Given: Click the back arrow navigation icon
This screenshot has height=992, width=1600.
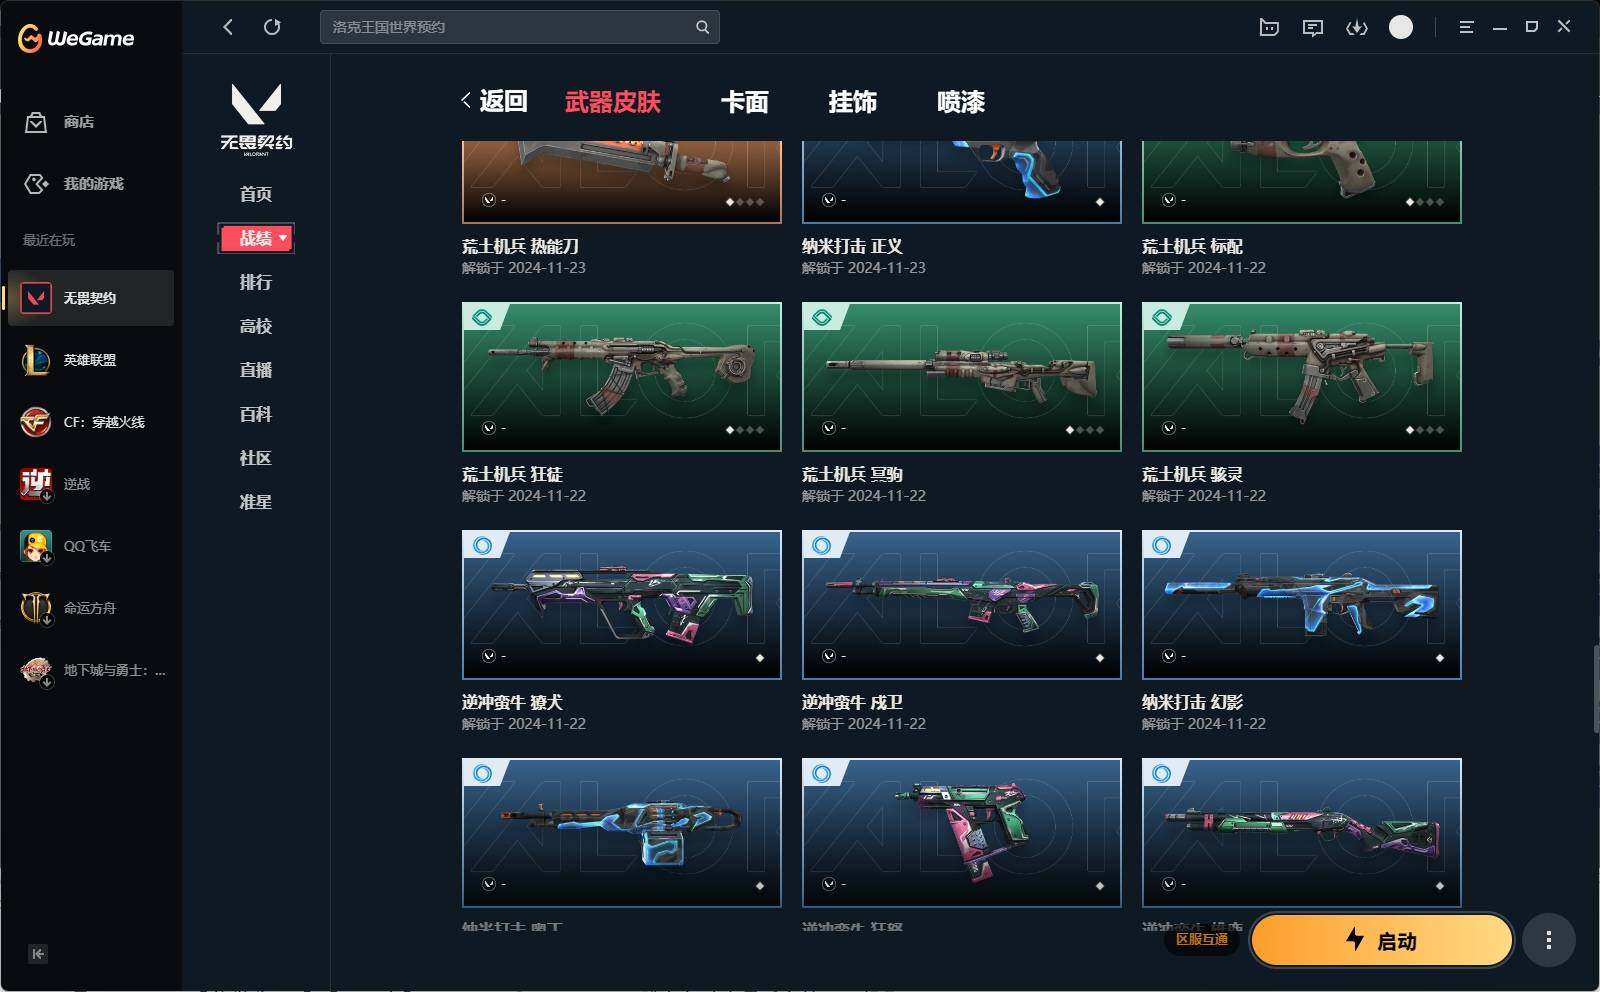Looking at the screenshot, I should pos(228,27).
